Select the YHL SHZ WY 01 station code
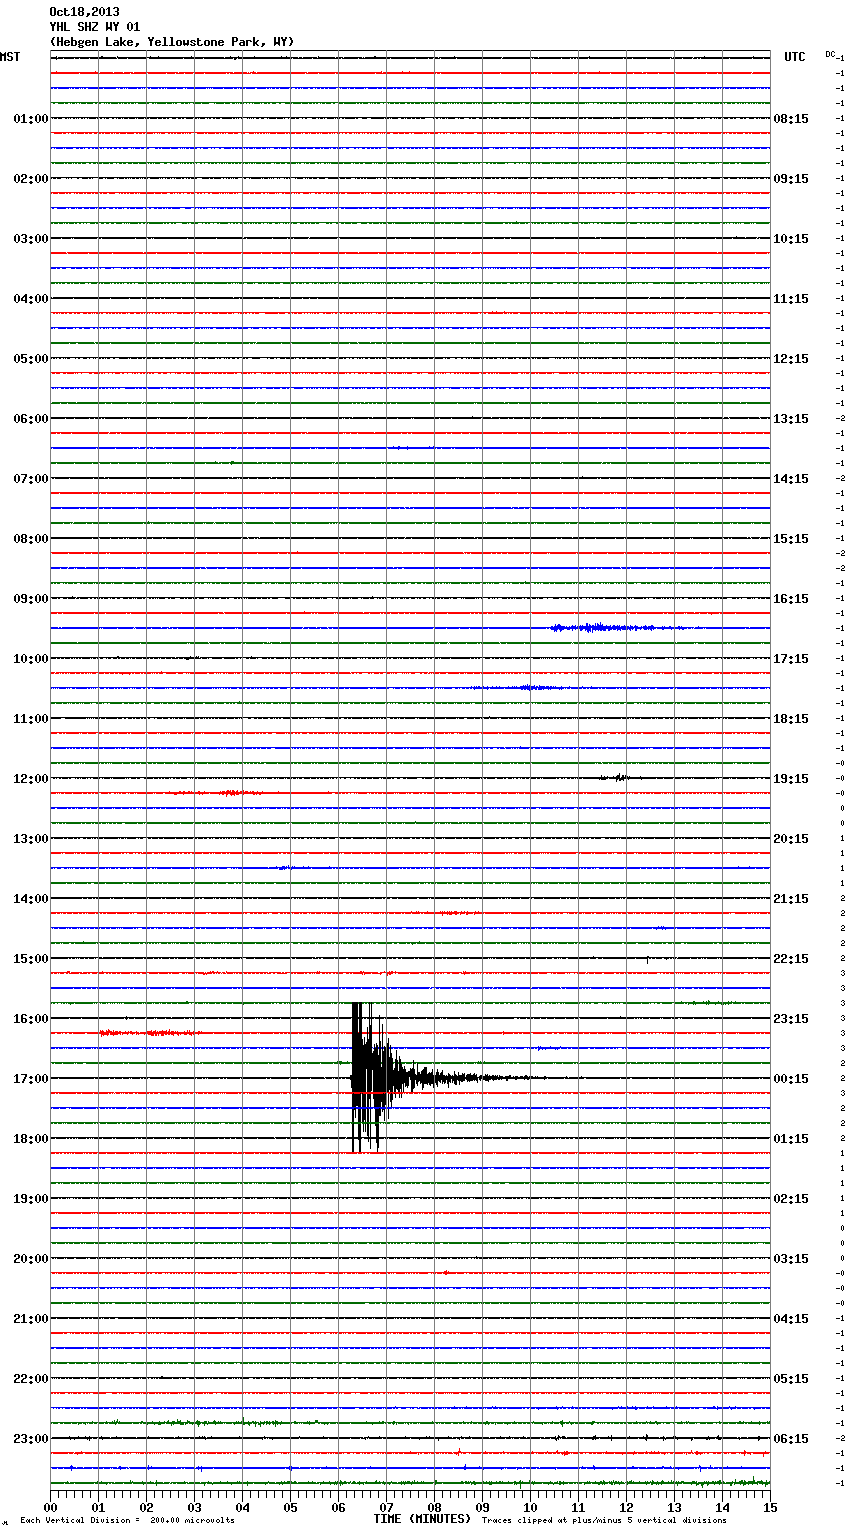Image resolution: width=850 pixels, height=1534 pixels. tap(95, 27)
